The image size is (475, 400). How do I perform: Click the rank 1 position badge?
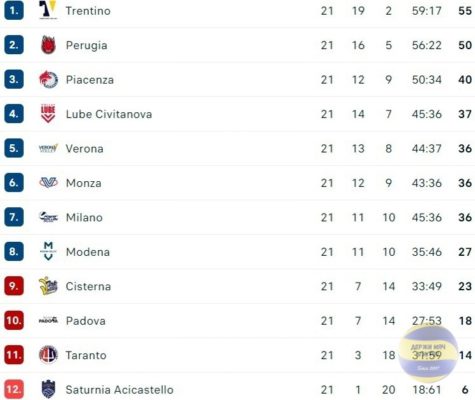(14, 10)
